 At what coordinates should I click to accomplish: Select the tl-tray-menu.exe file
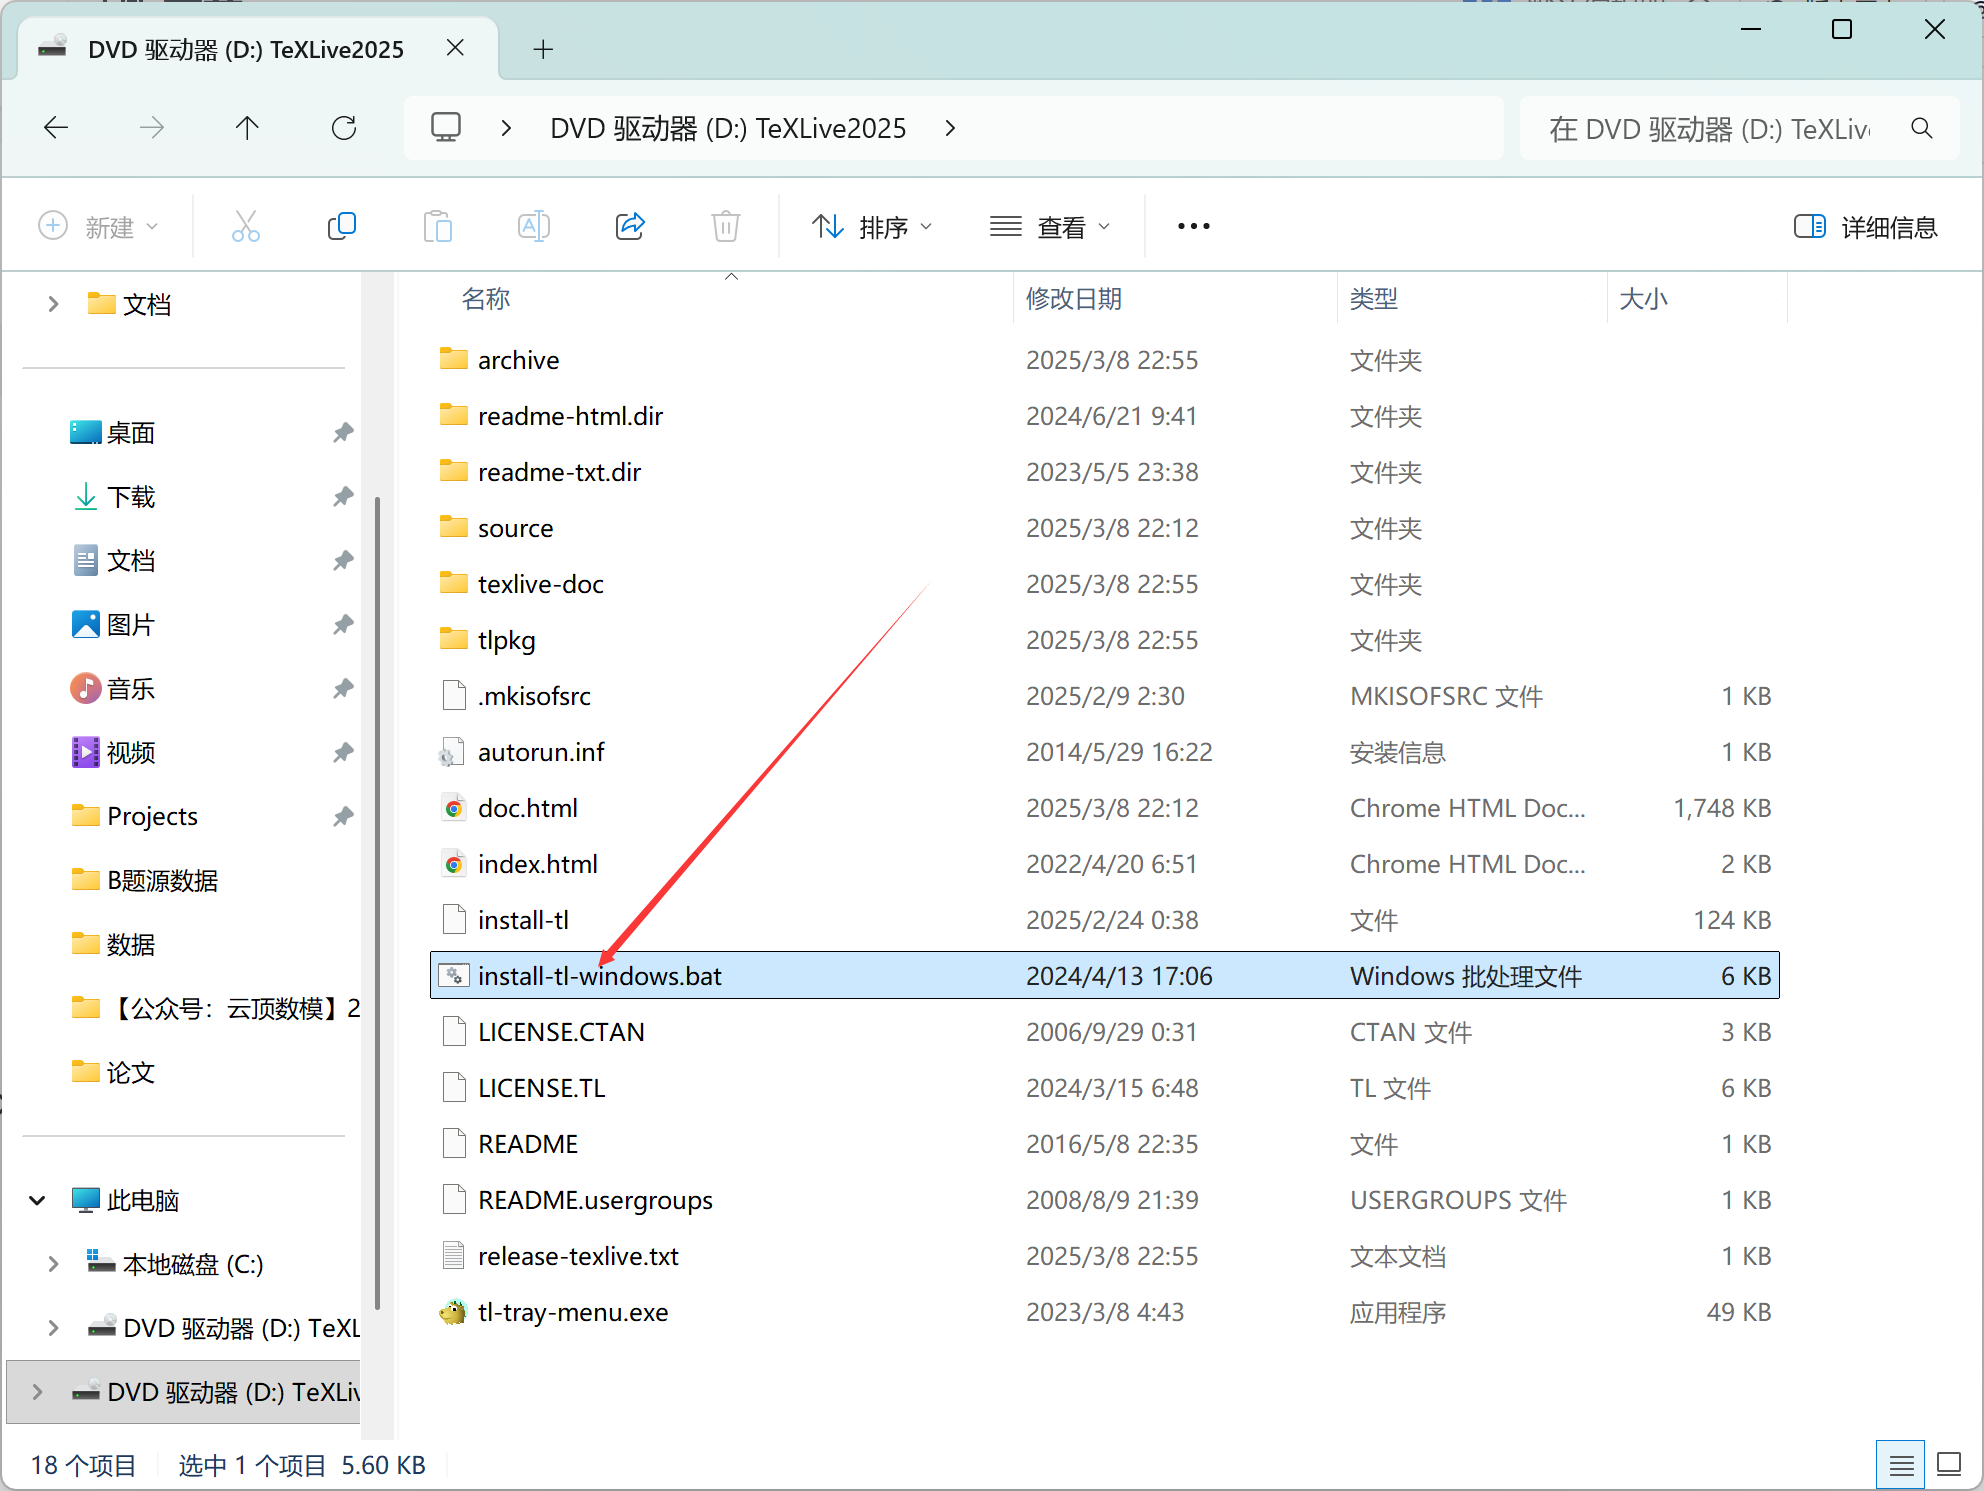pos(573,1312)
